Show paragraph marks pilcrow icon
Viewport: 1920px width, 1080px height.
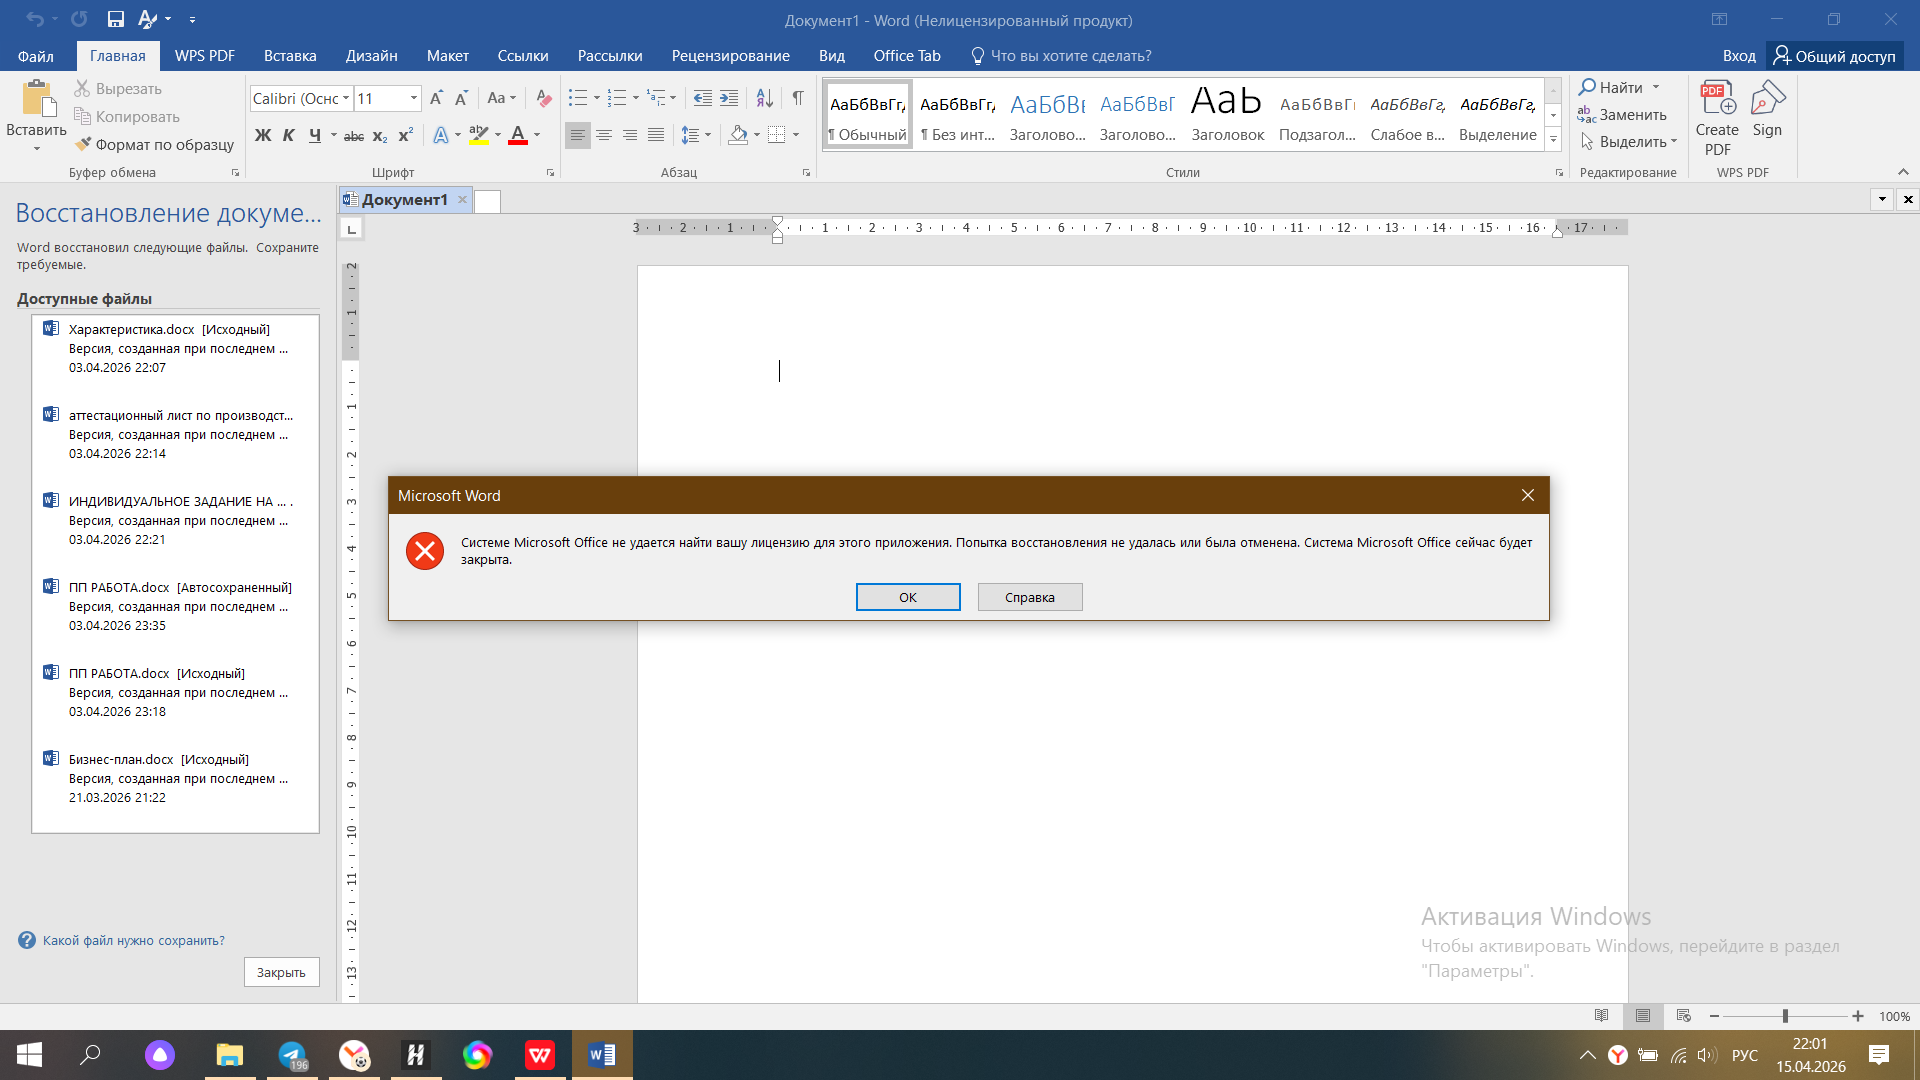pos(798,98)
